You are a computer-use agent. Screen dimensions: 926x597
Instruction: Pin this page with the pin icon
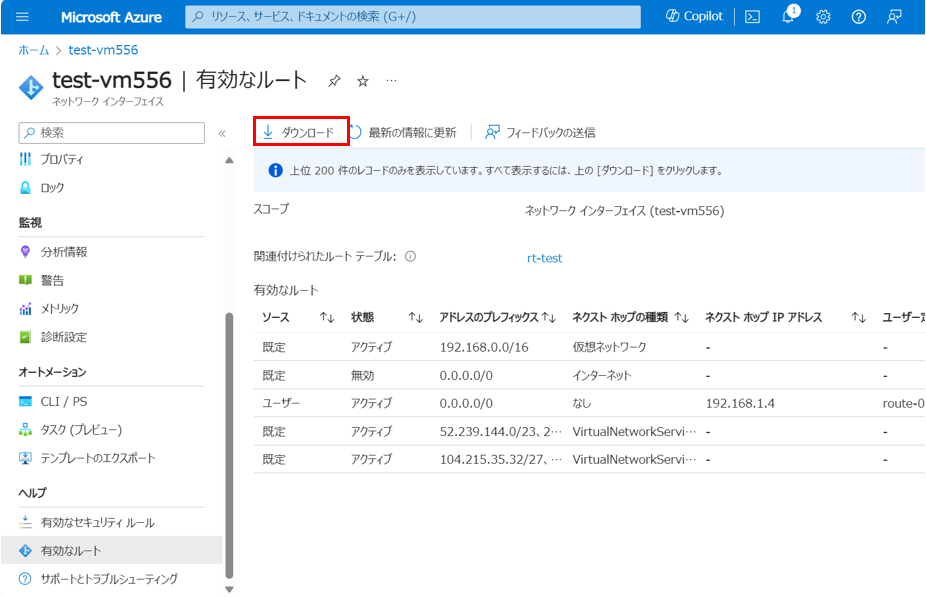[x=334, y=81]
